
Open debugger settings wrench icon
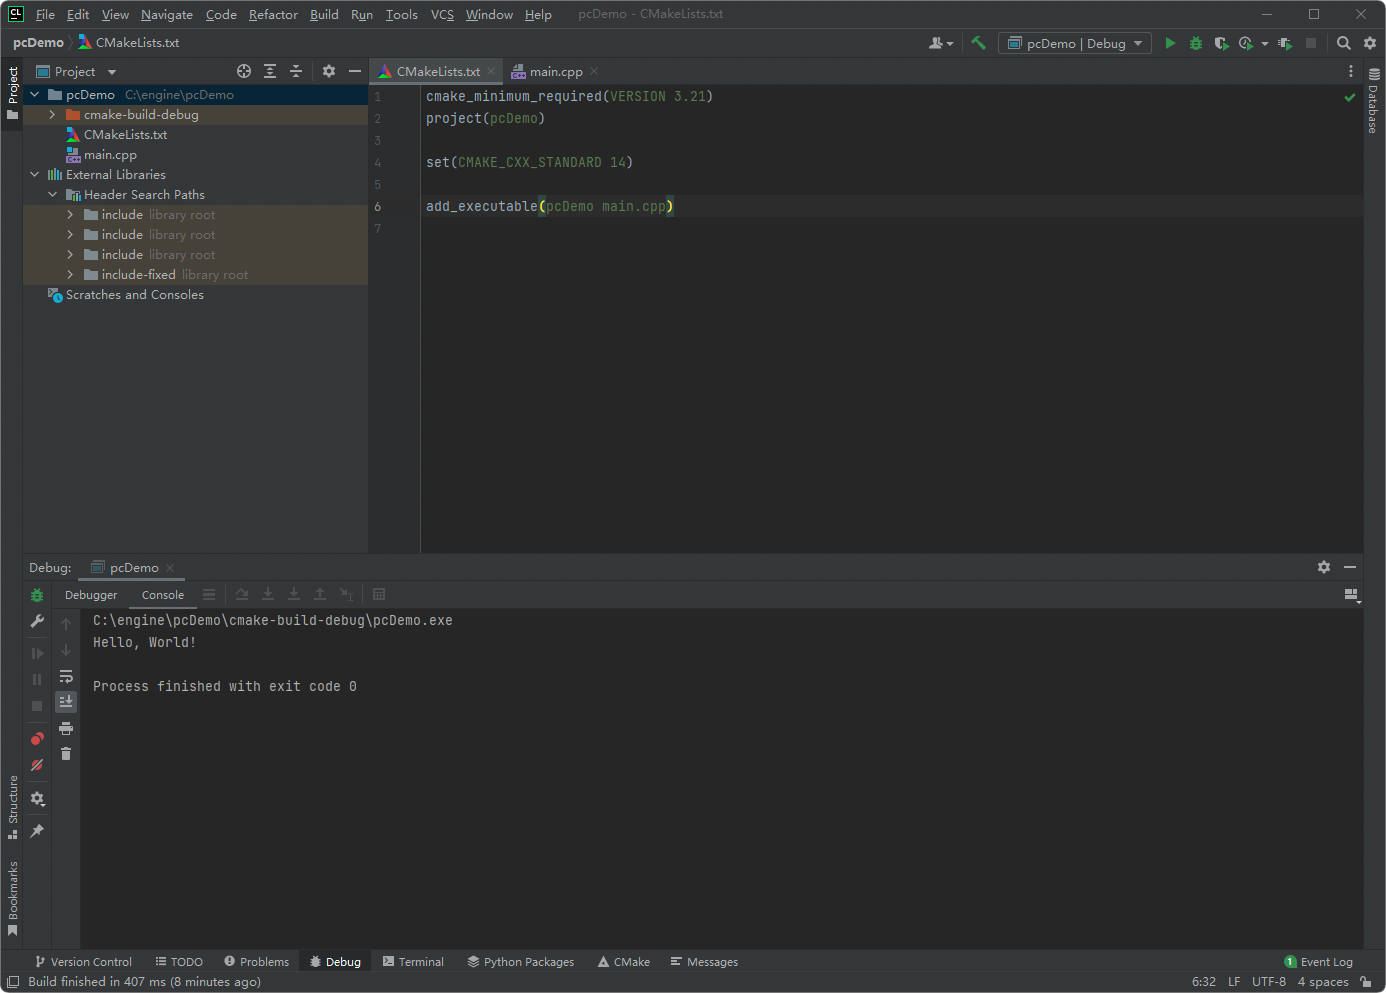tap(37, 621)
